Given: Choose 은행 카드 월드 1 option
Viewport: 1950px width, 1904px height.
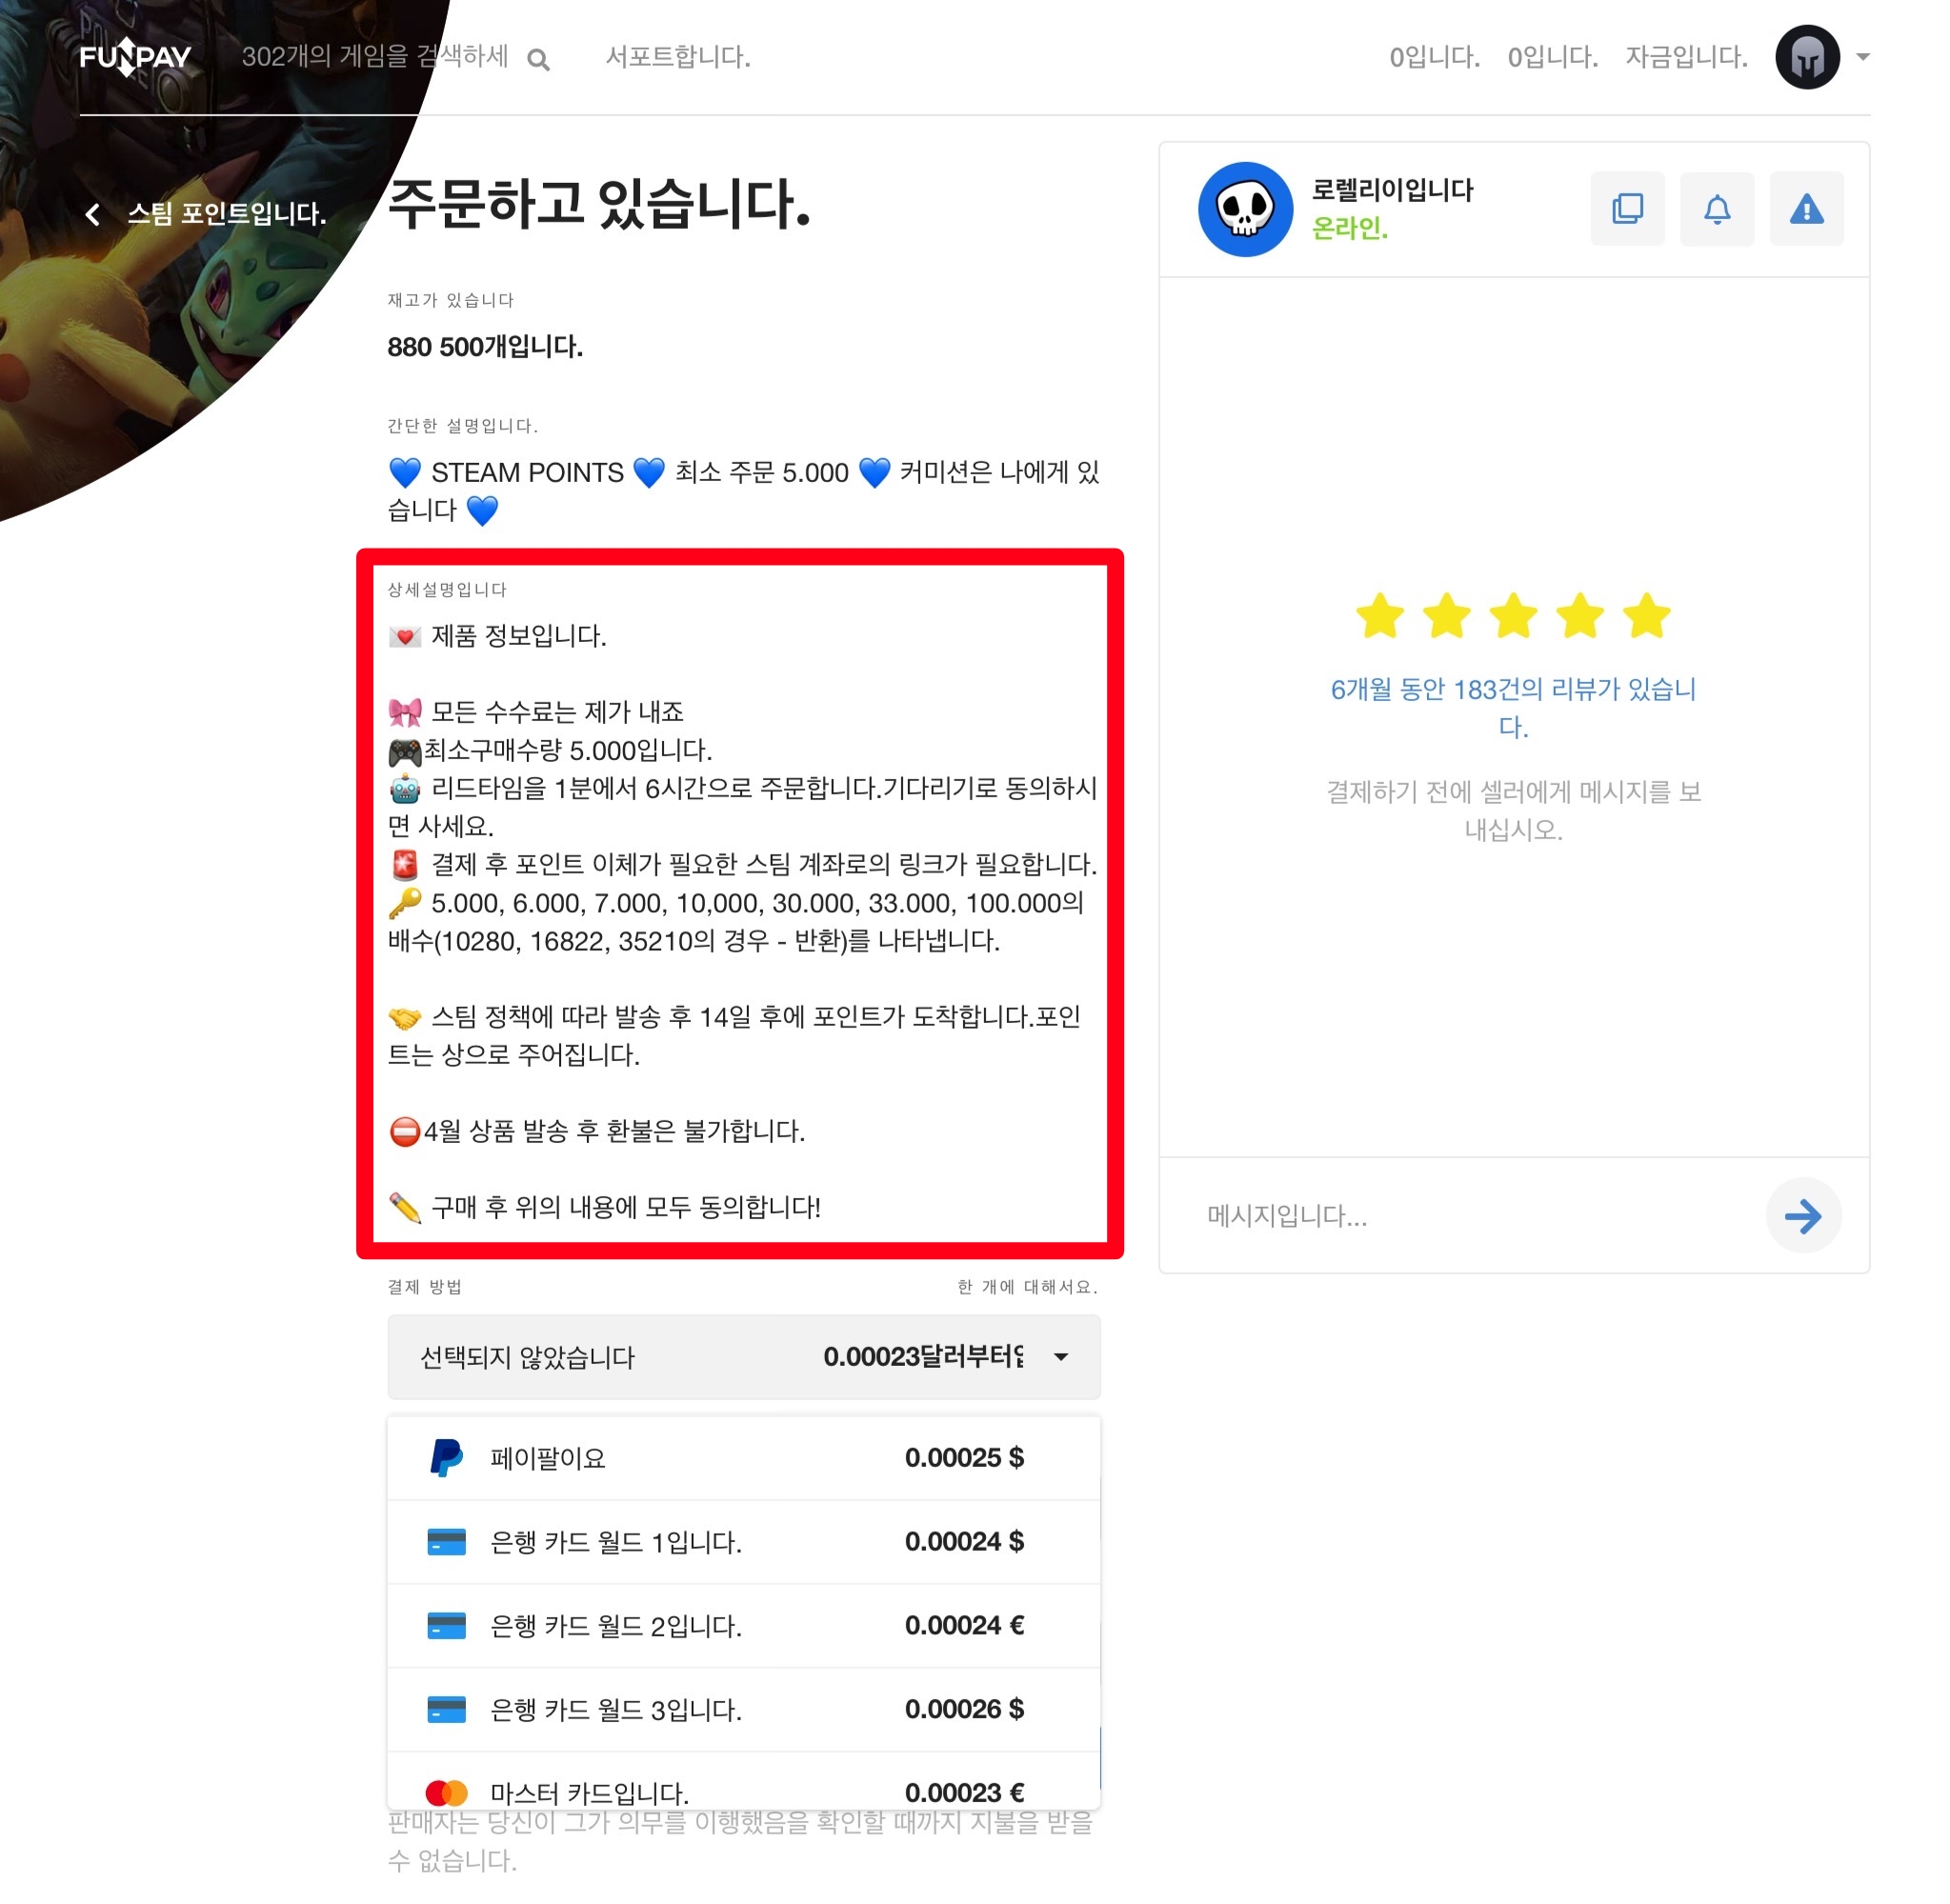Looking at the screenshot, I should tap(744, 1542).
